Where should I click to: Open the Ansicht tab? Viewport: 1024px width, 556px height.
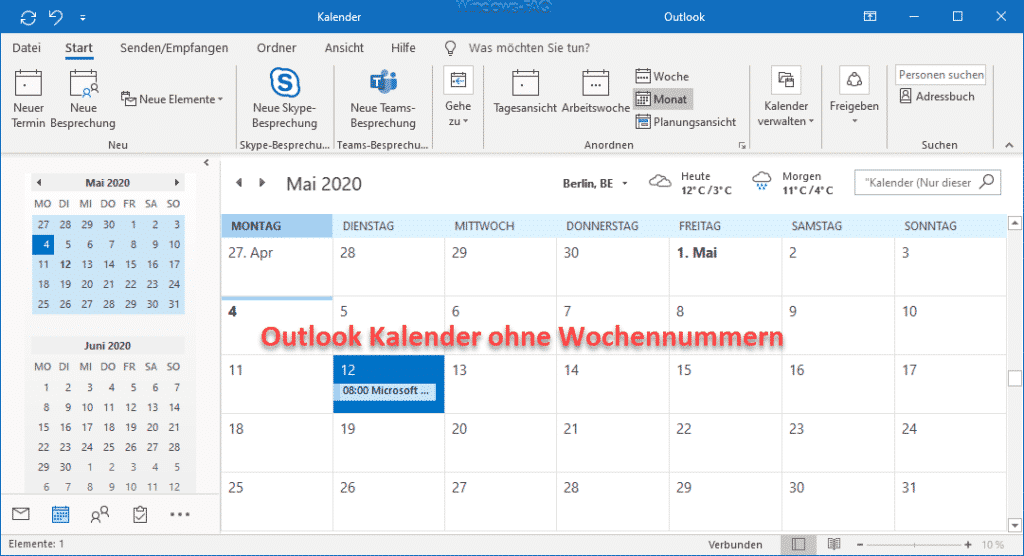[344, 48]
